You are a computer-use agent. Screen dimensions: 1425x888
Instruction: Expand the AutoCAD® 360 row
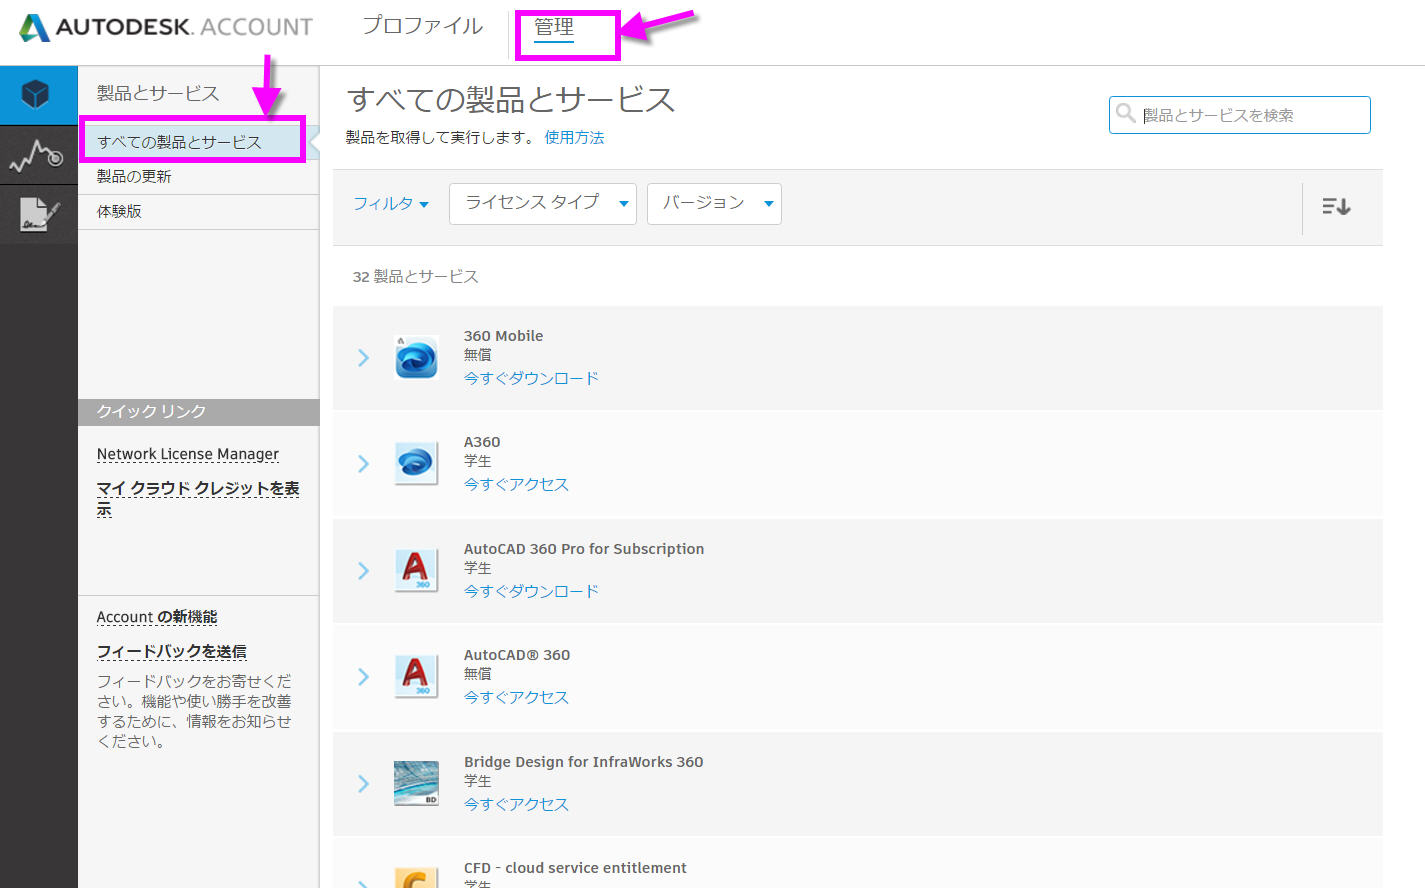(363, 676)
